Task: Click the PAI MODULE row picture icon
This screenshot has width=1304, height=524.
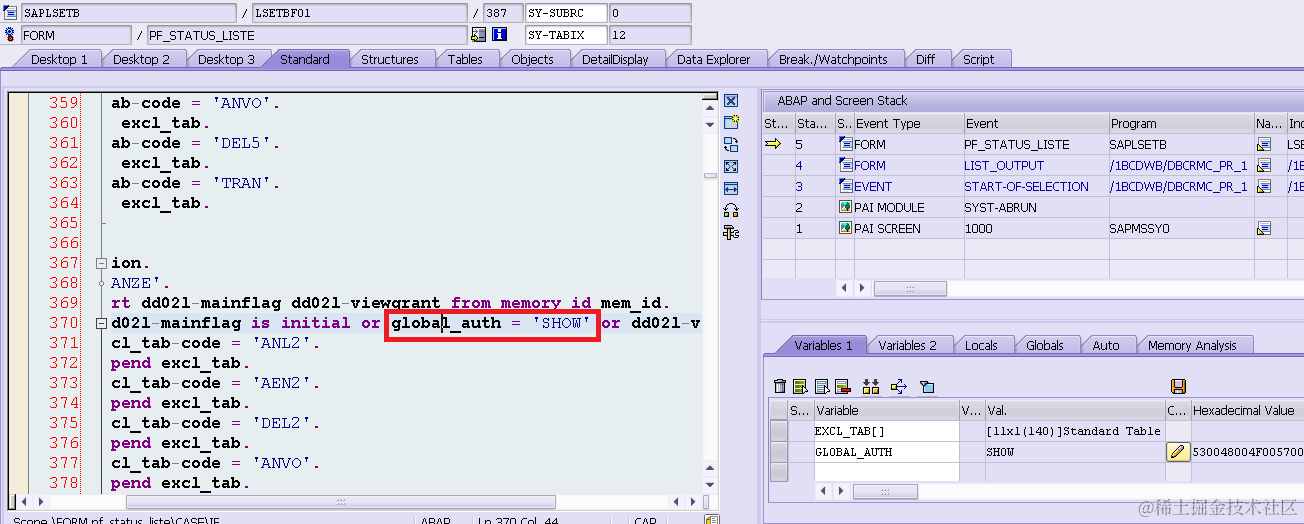Action: click(845, 208)
